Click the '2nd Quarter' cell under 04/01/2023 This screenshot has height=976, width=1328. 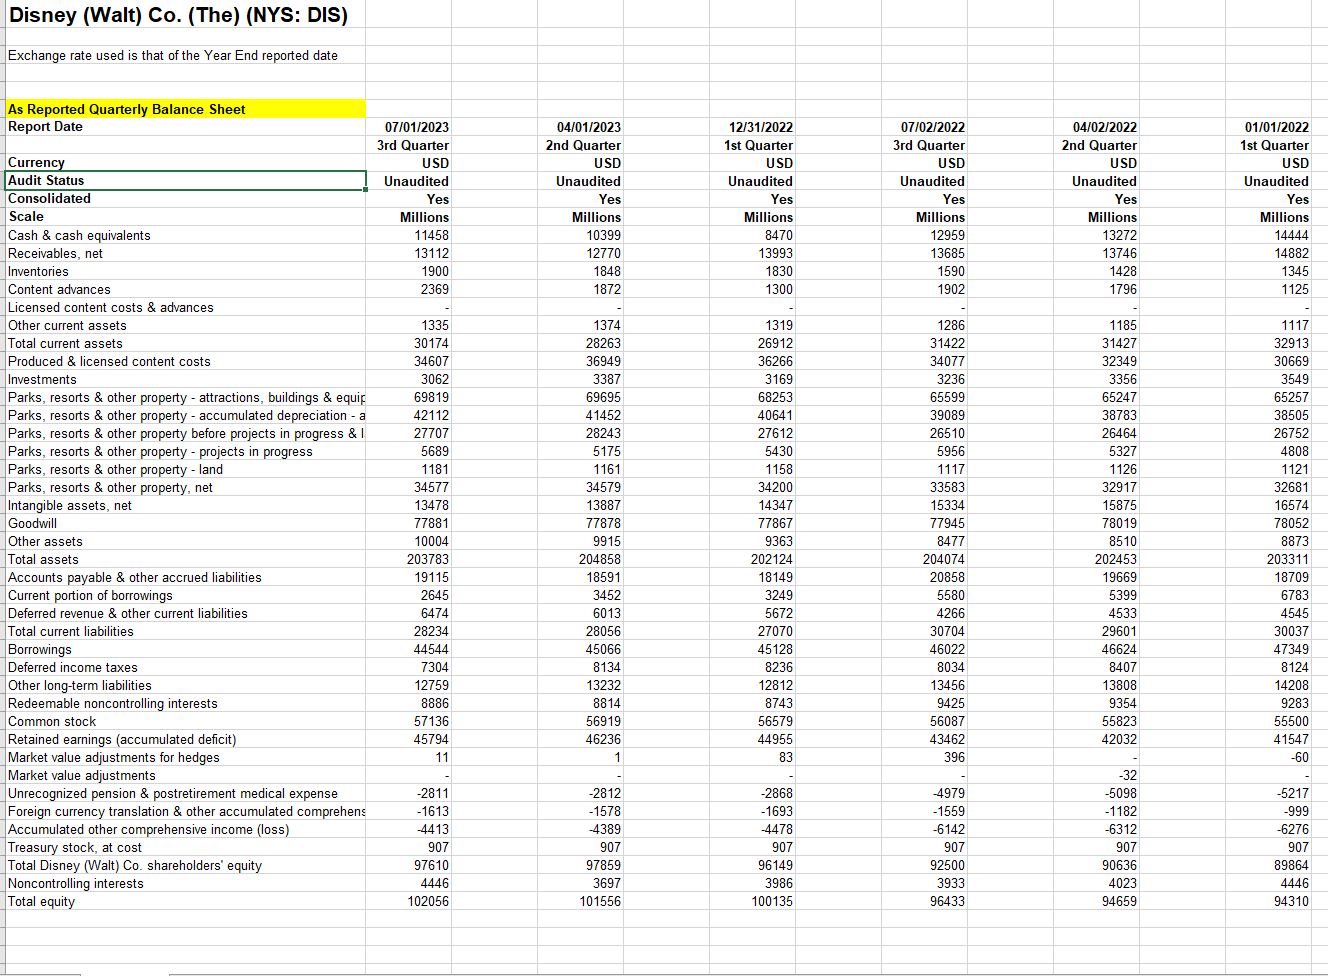(x=583, y=145)
